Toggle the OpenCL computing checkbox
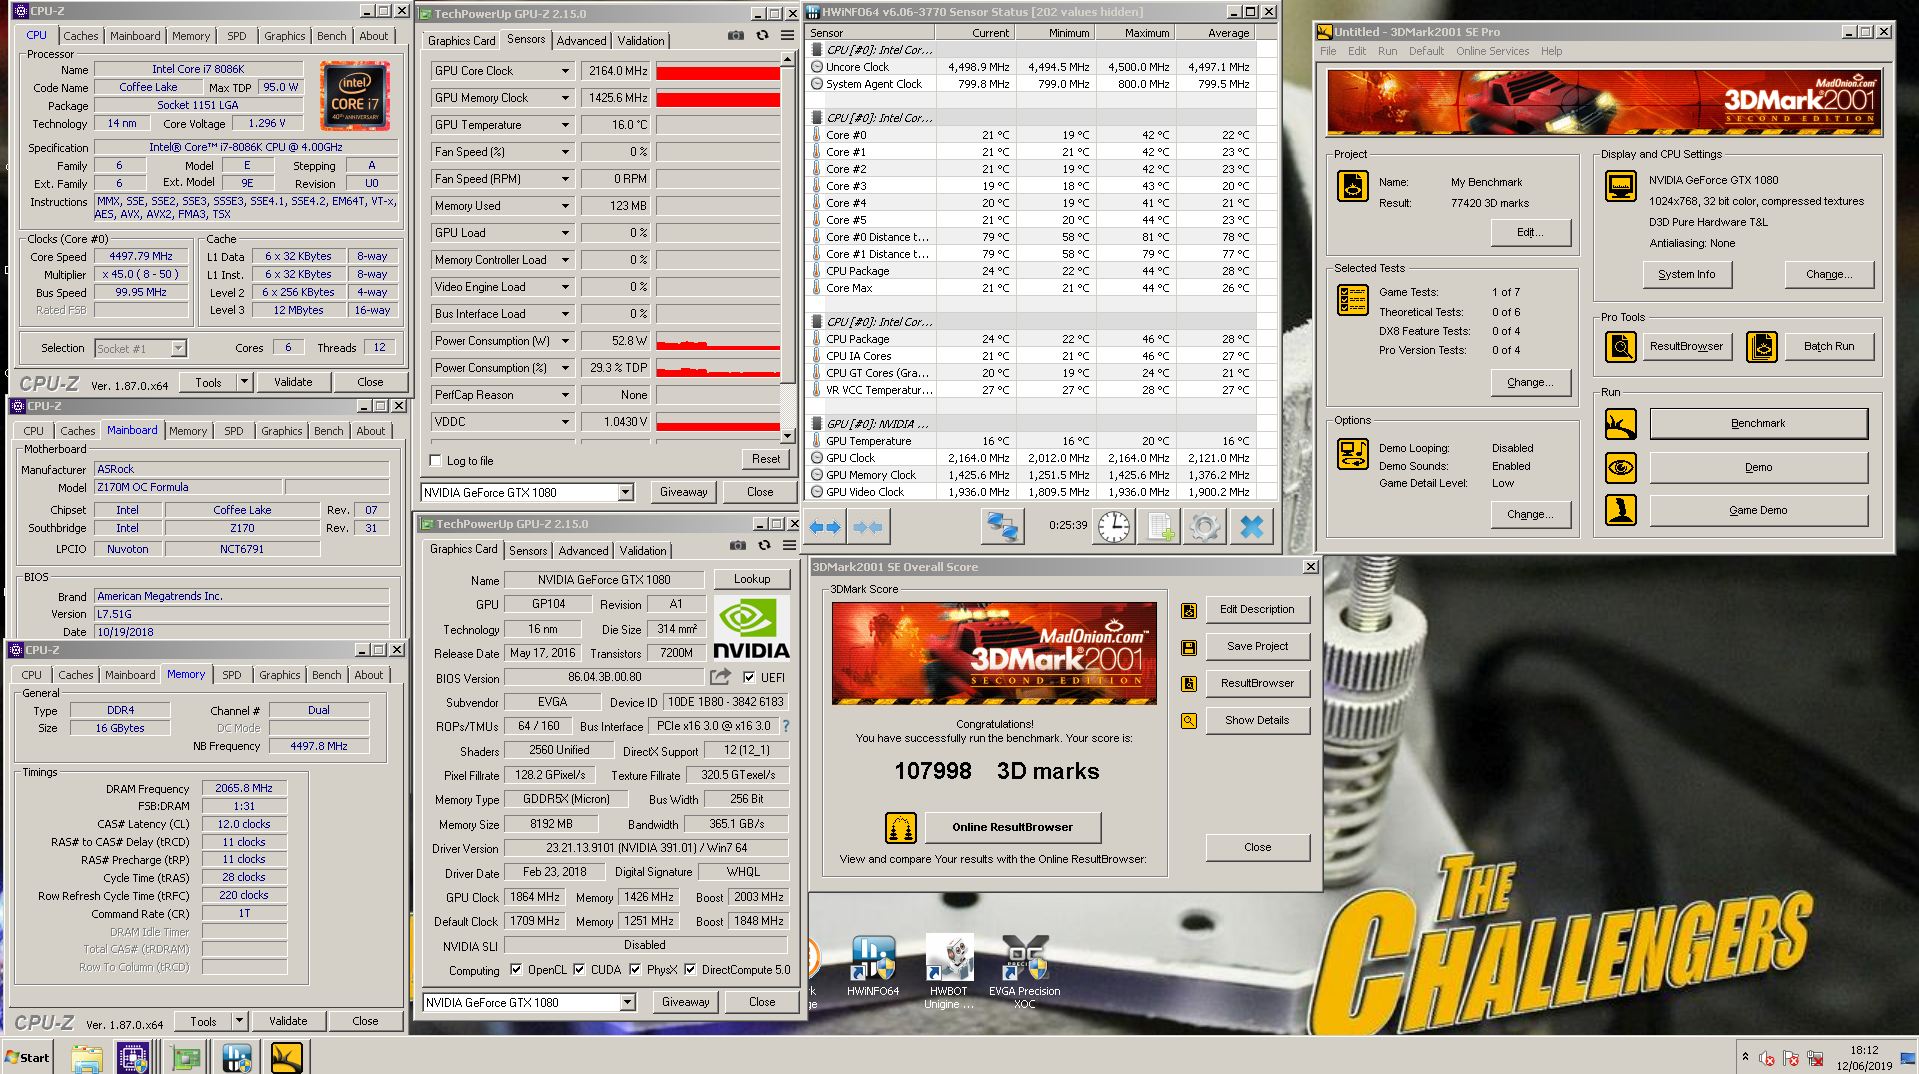 (x=516, y=969)
